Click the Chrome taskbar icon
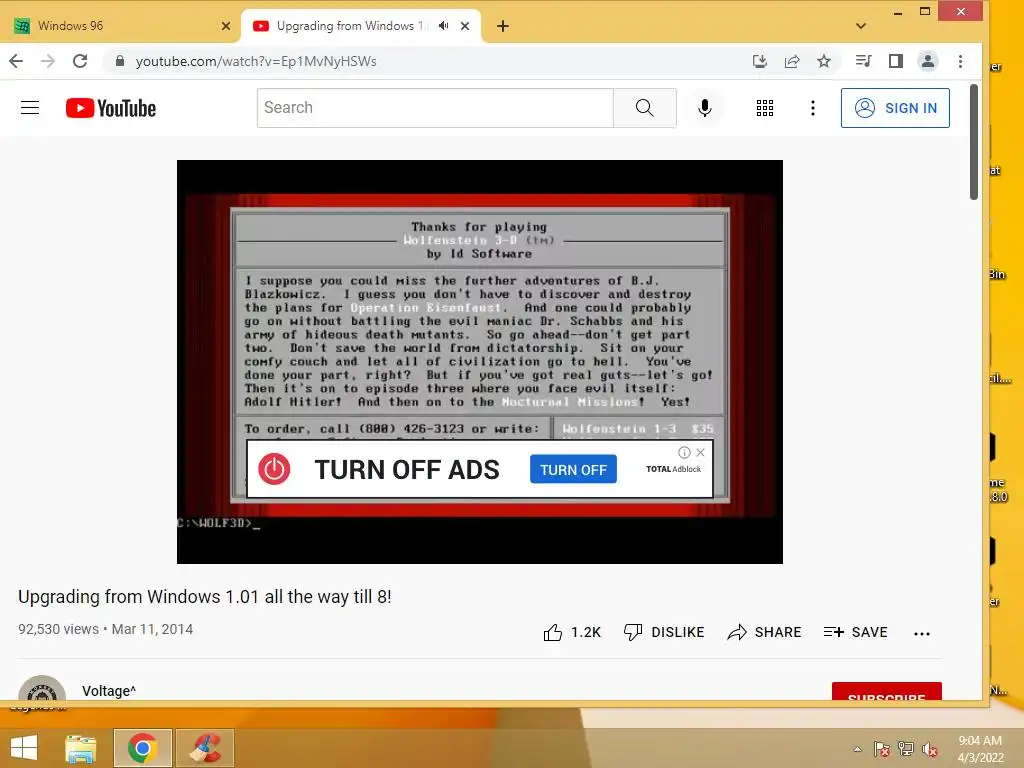1024x768 pixels. coord(142,748)
